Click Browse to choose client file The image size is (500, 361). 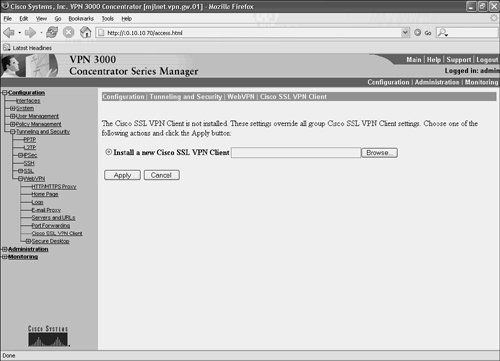coord(379,153)
